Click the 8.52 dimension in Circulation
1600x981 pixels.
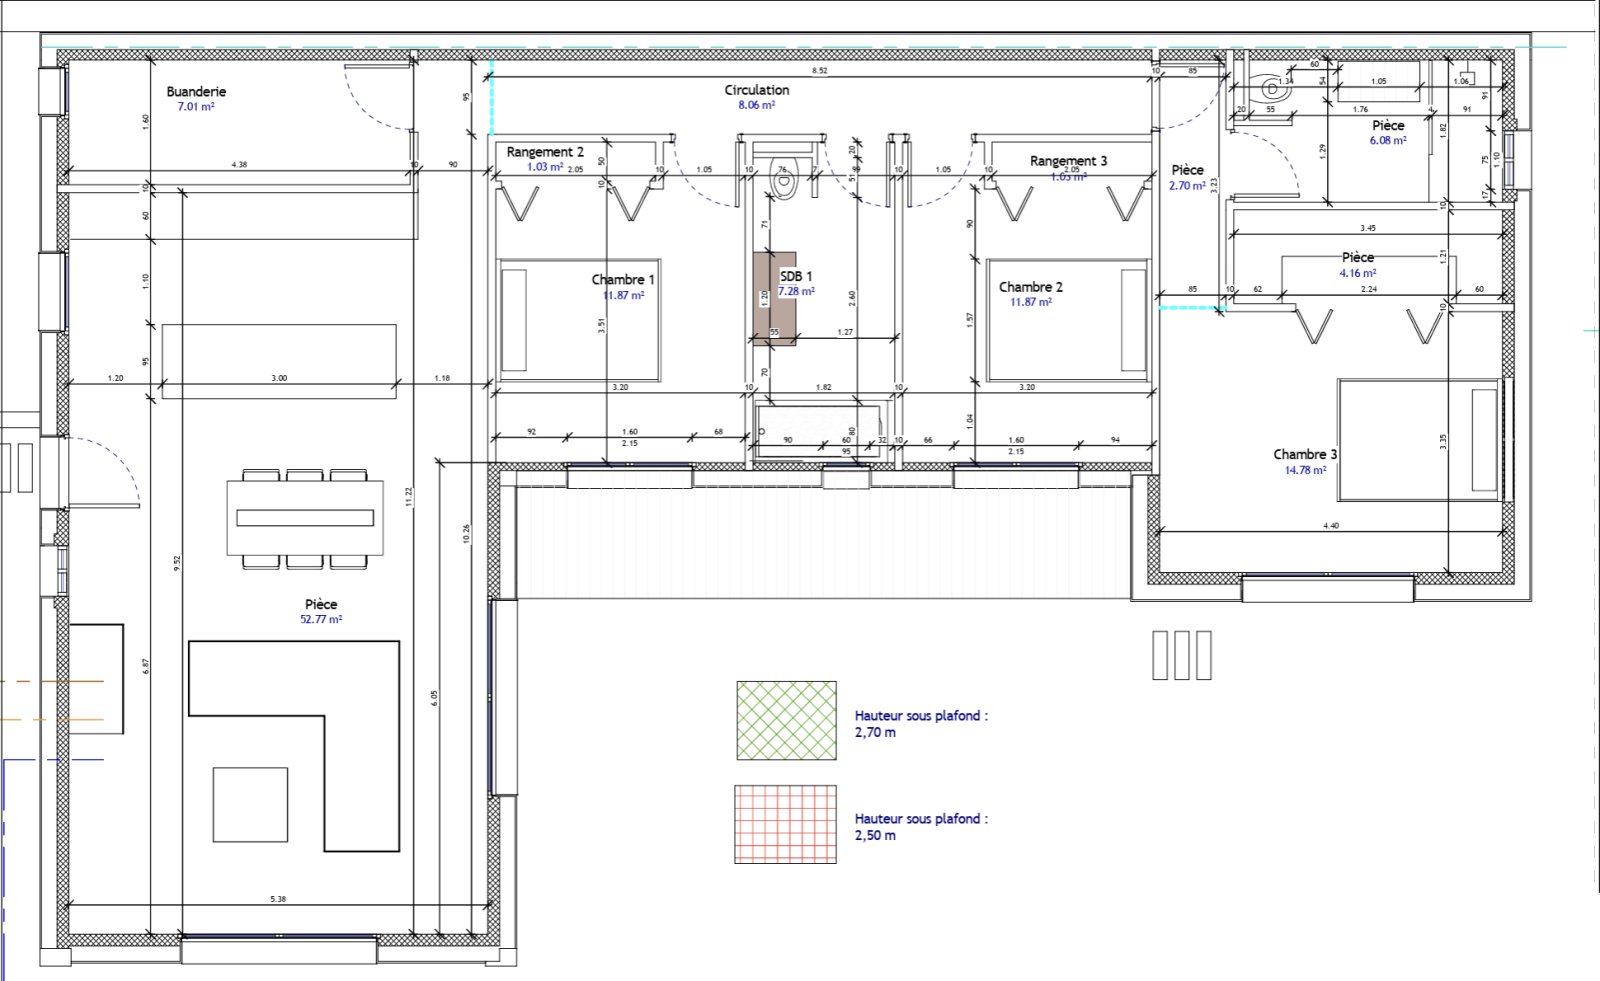coord(820,71)
